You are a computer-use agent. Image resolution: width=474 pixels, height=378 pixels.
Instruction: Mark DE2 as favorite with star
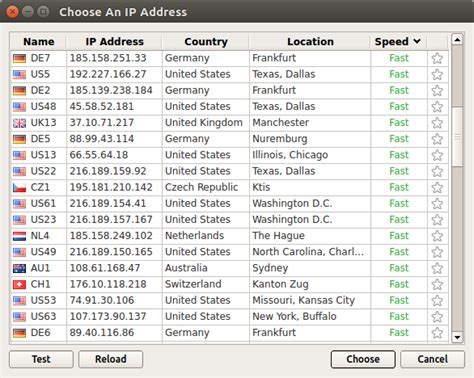pos(437,91)
